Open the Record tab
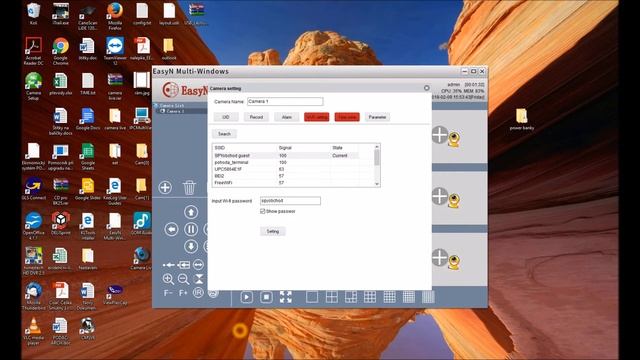640x360 pixels. click(256, 117)
